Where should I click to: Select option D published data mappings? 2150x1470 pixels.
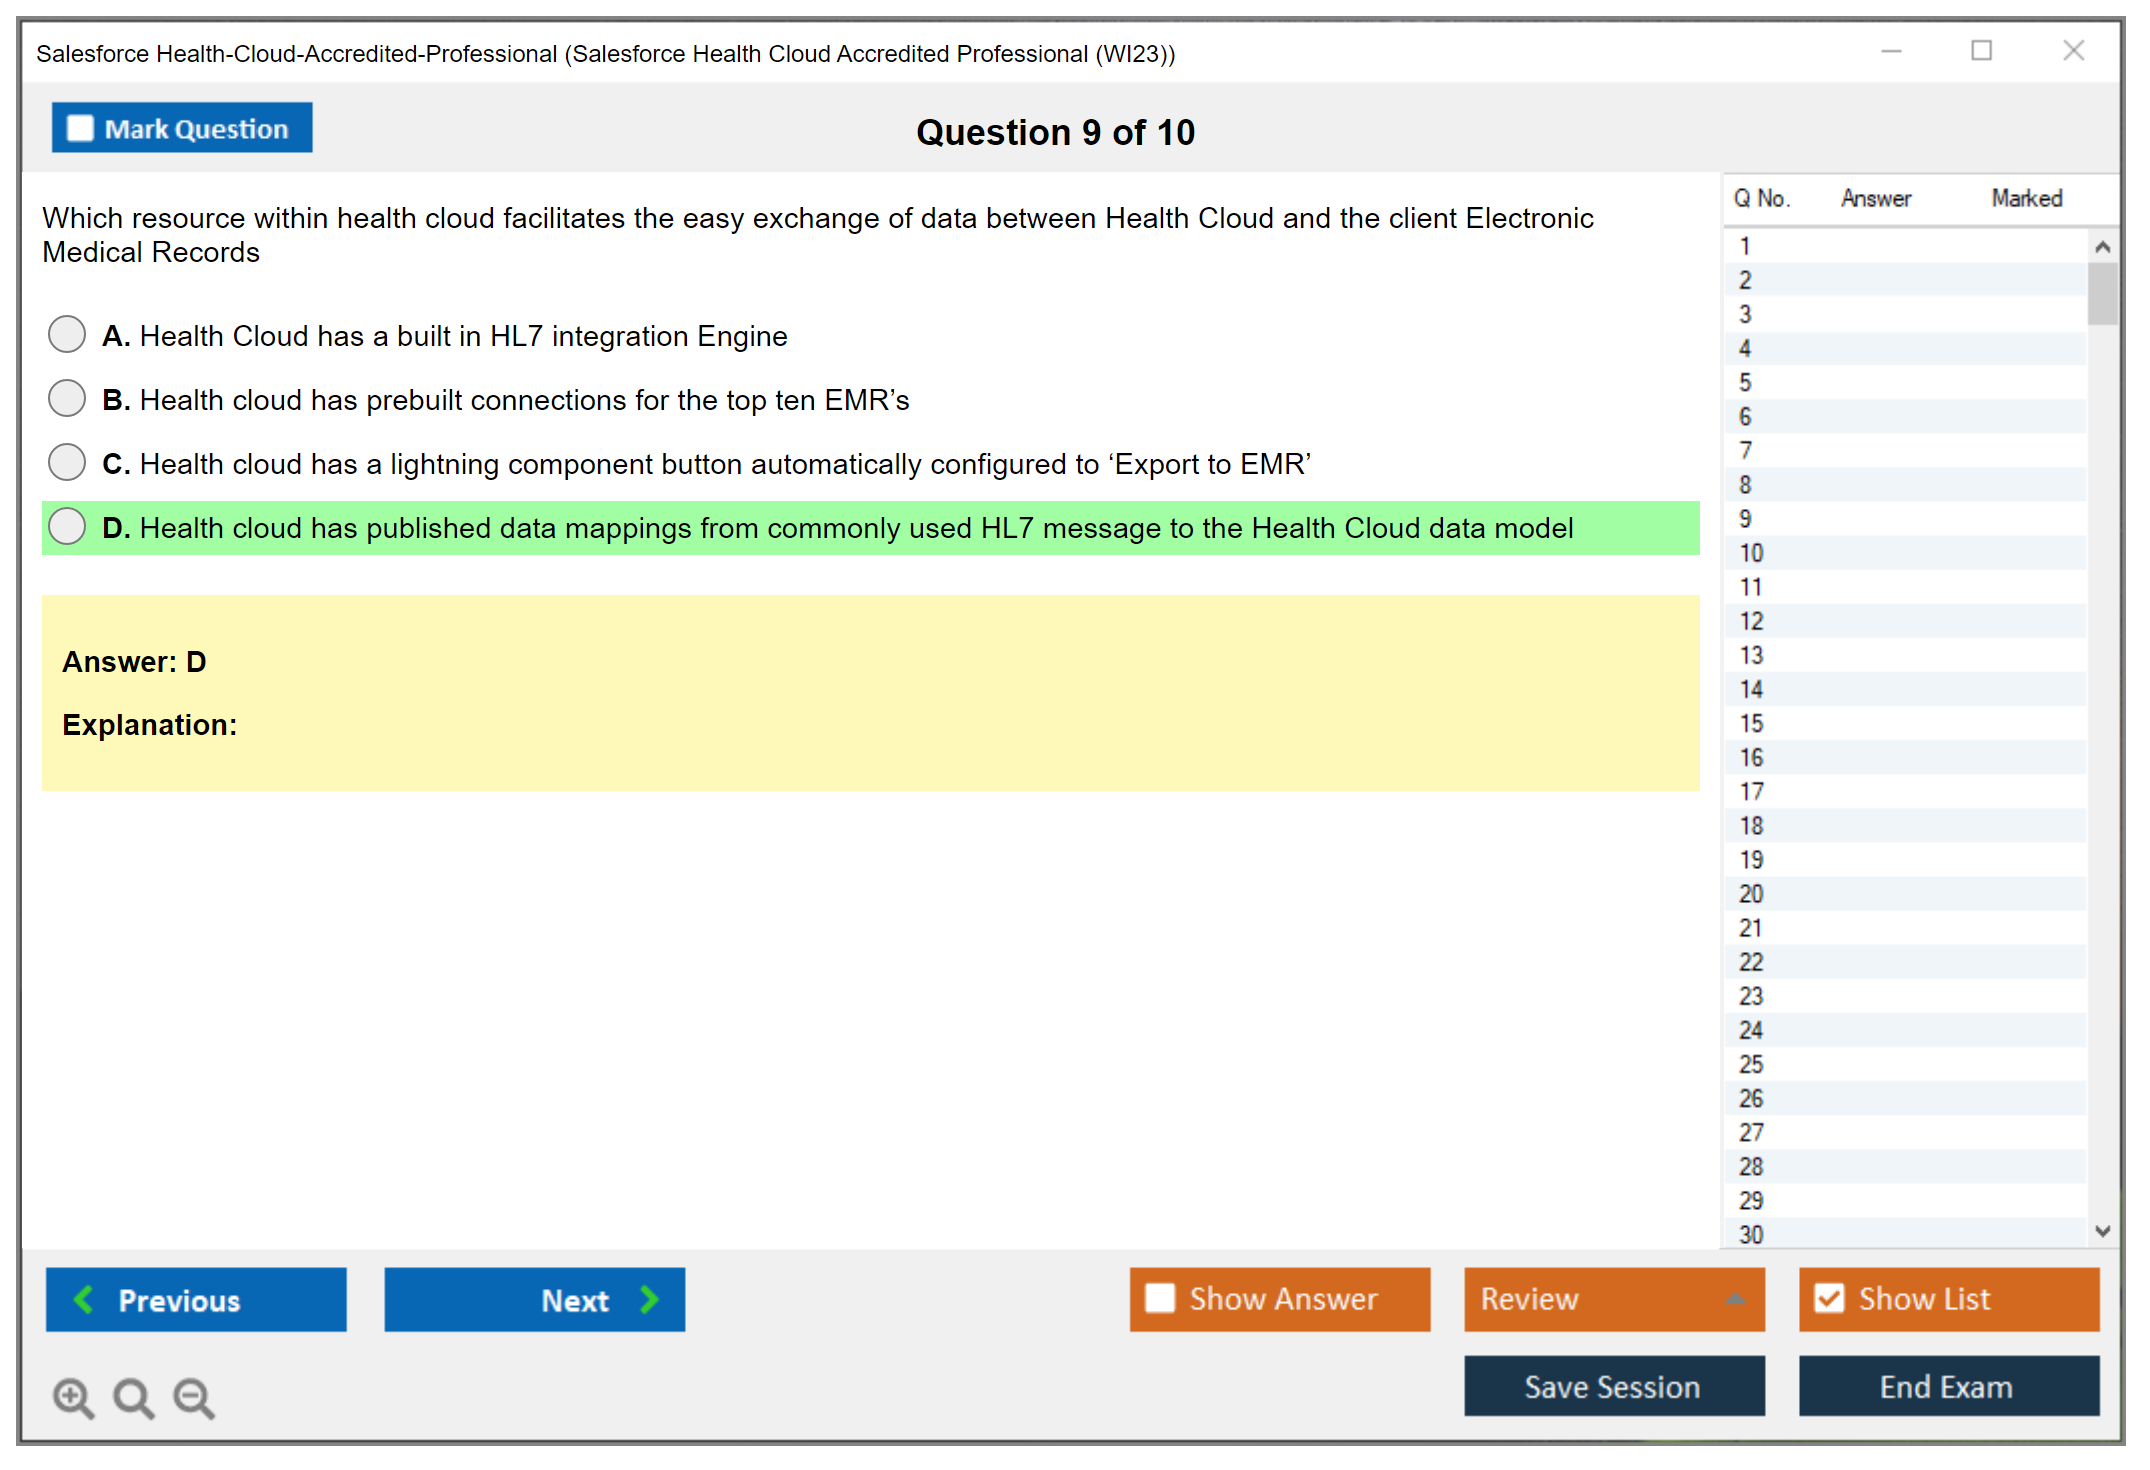coord(67,526)
